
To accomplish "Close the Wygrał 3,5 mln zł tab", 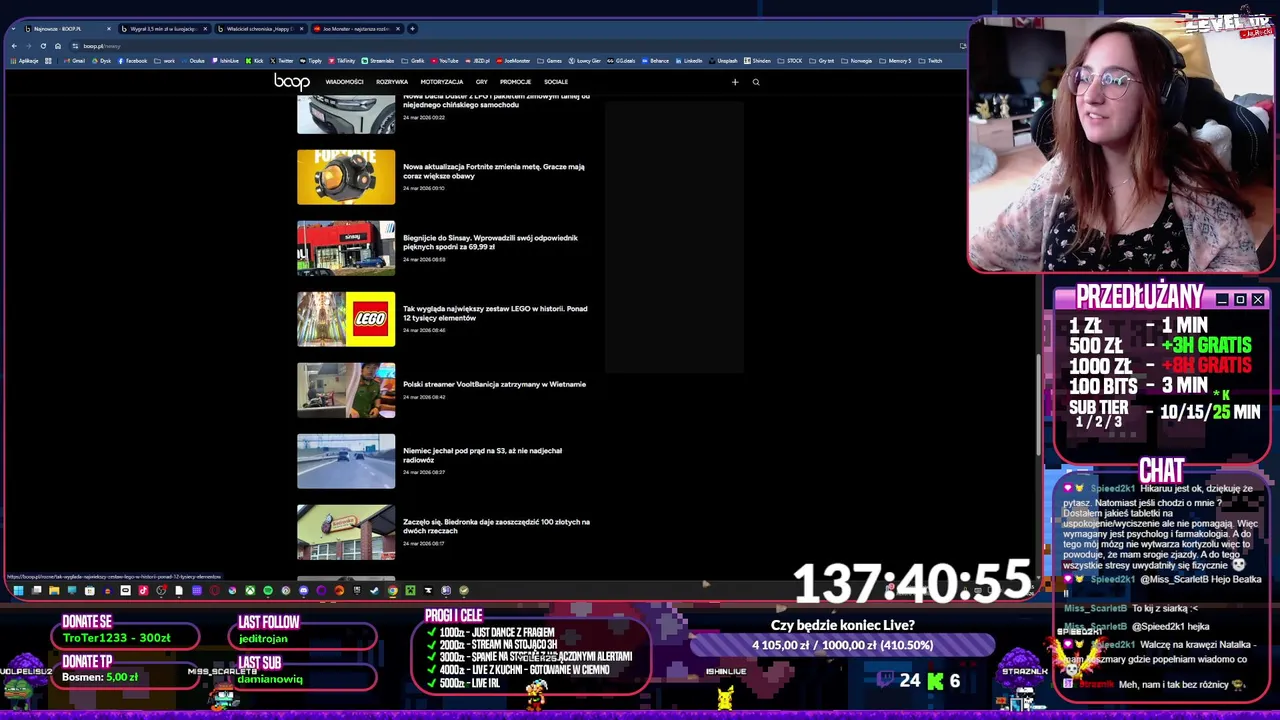I will point(205,28).
